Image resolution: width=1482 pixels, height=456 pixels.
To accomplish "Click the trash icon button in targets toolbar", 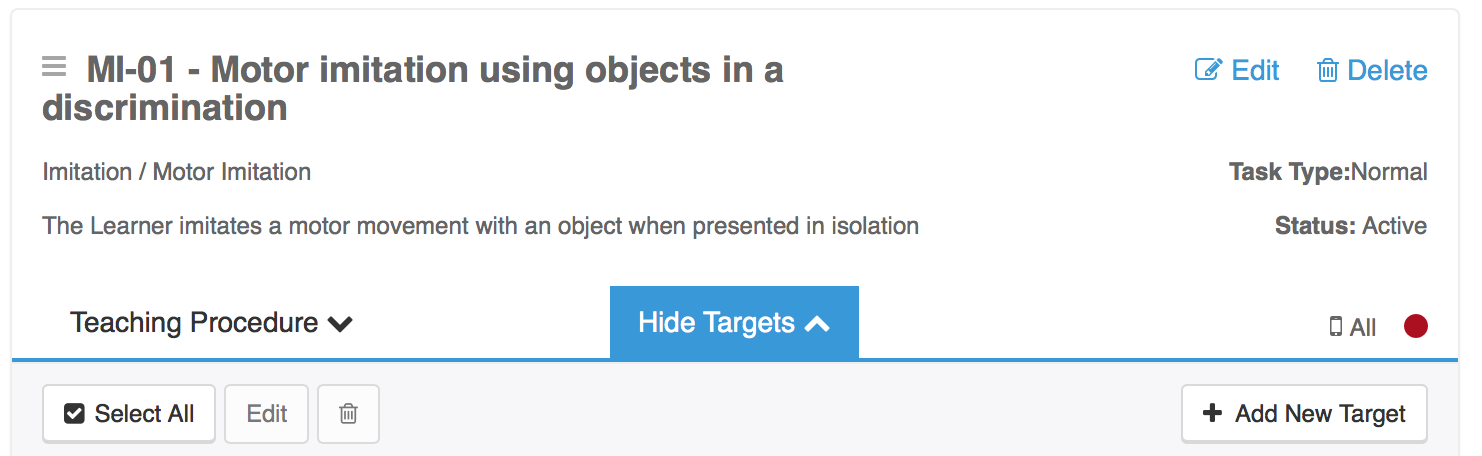I will pos(348,414).
